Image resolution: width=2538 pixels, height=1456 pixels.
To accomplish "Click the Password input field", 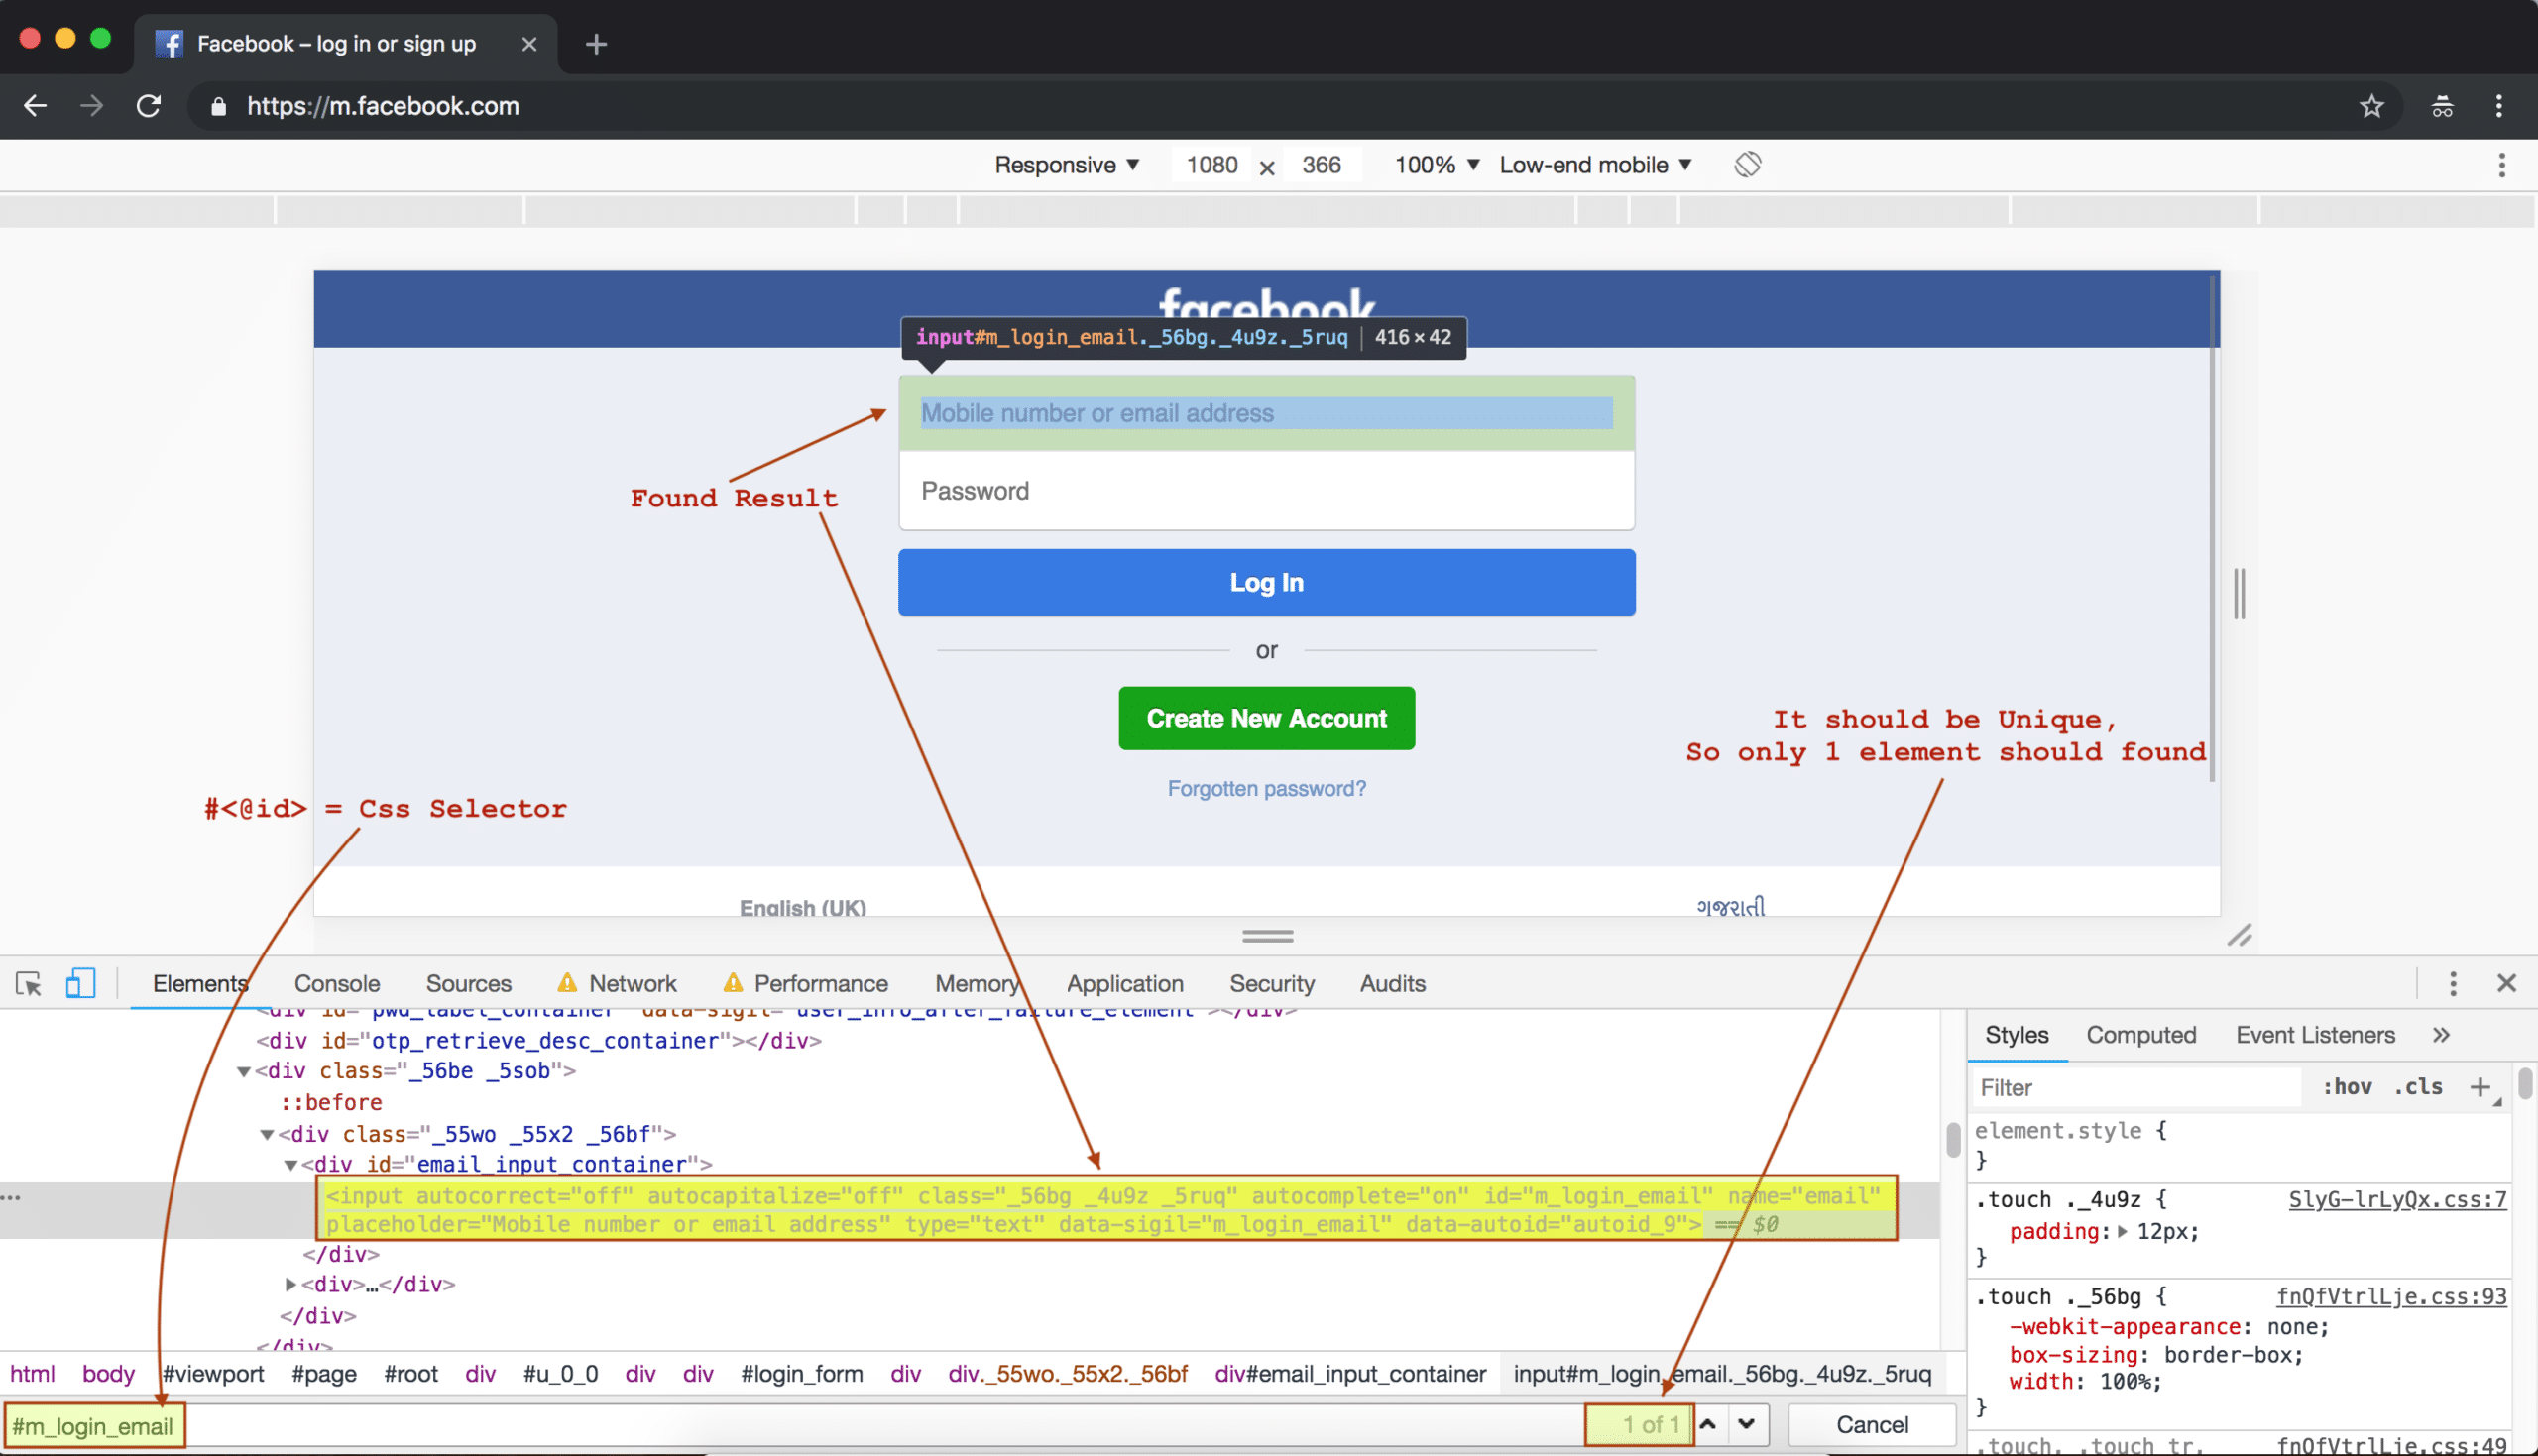I will (x=1266, y=490).
